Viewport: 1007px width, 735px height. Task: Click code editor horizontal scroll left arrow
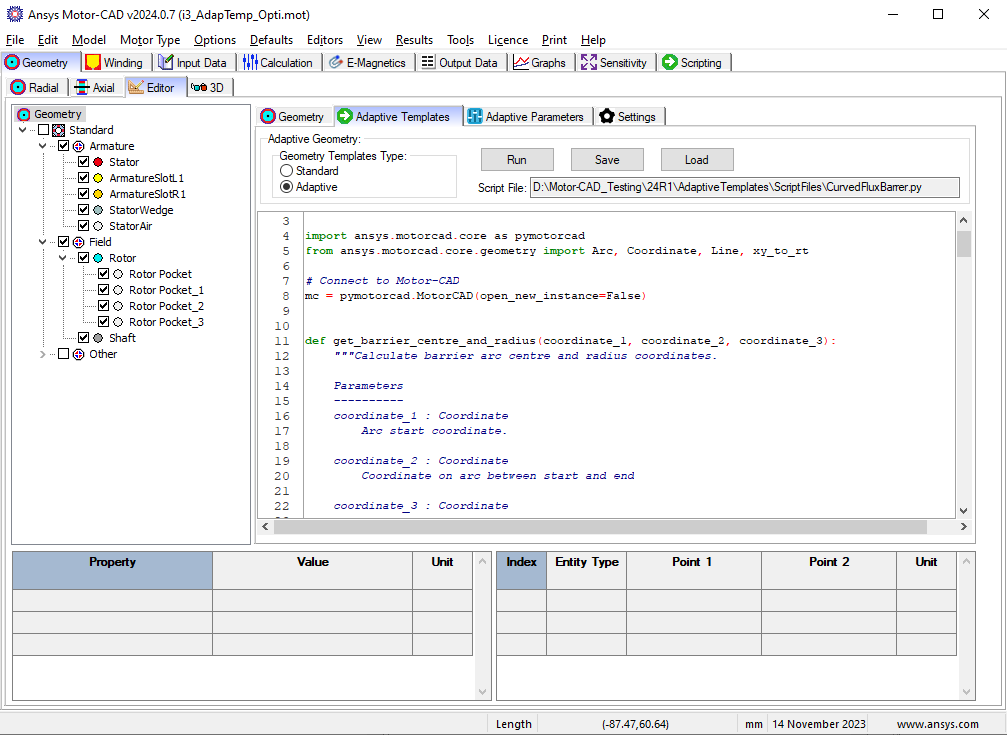pos(265,527)
